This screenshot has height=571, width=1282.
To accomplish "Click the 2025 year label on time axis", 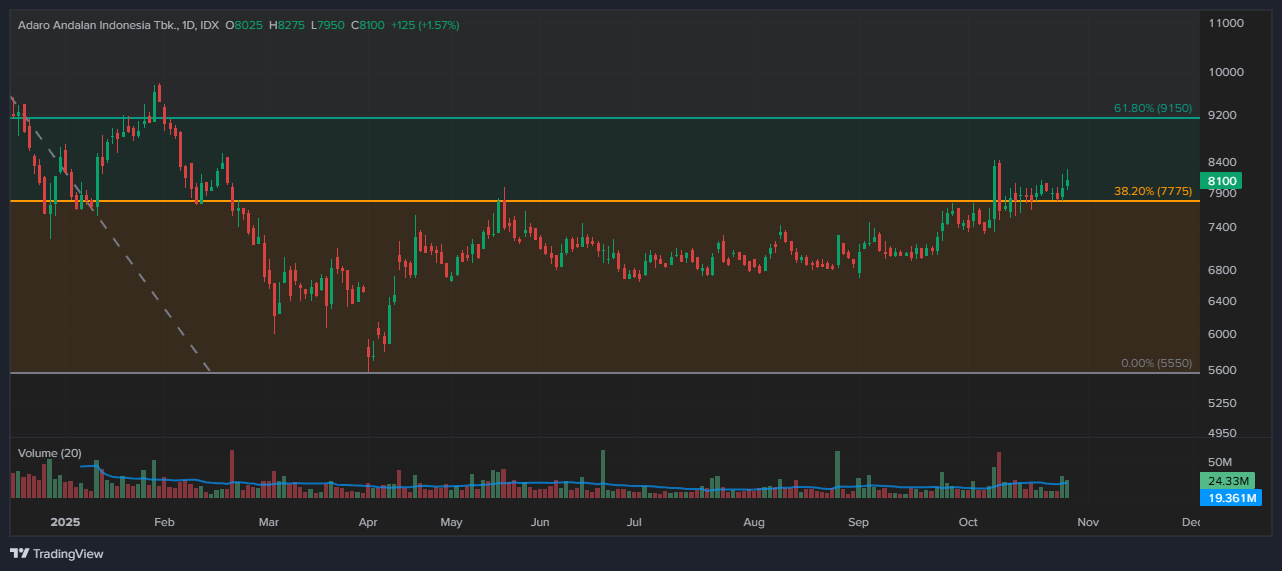I will [65, 522].
